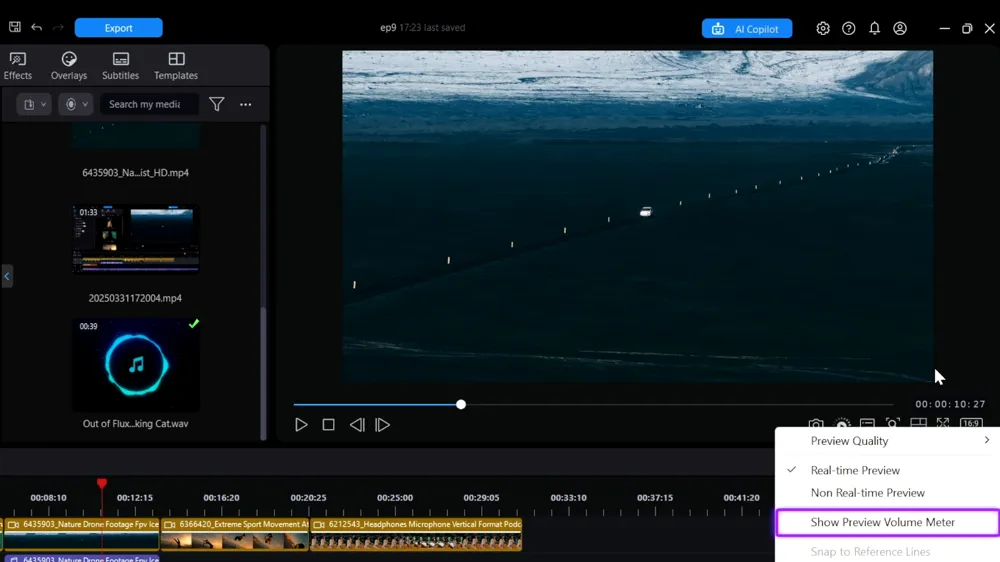Viewport: 1000px width, 562px height.
Task: Click the 20250331172004.mp4 file name
Action: pos(135,298)
